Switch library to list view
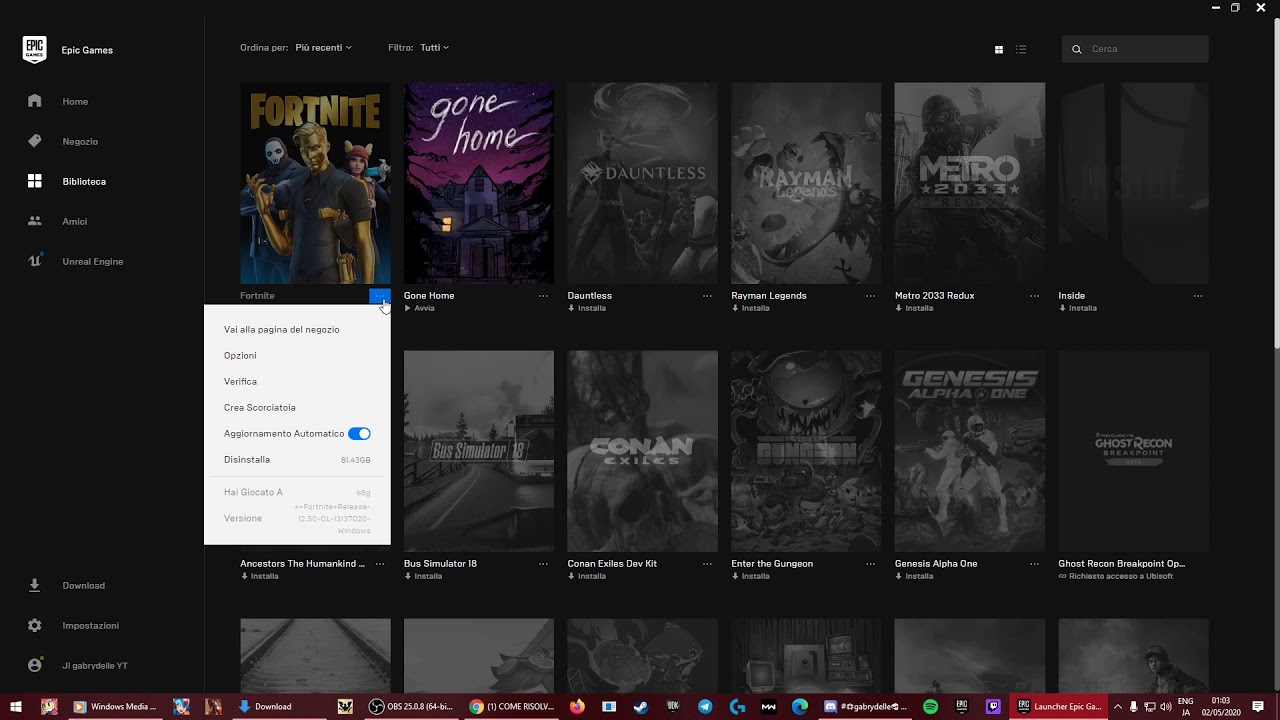The width and height of the screenshot is (1280, 720). [1021, 49]
